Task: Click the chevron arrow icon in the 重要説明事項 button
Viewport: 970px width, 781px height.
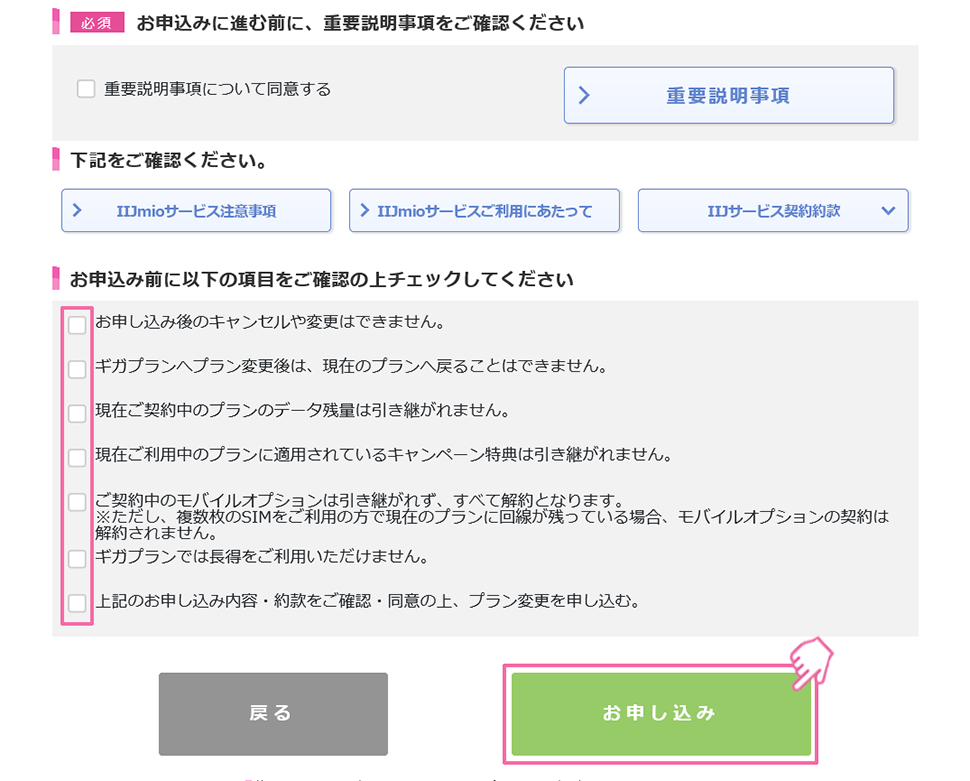Action: click(x=585, y=96)
